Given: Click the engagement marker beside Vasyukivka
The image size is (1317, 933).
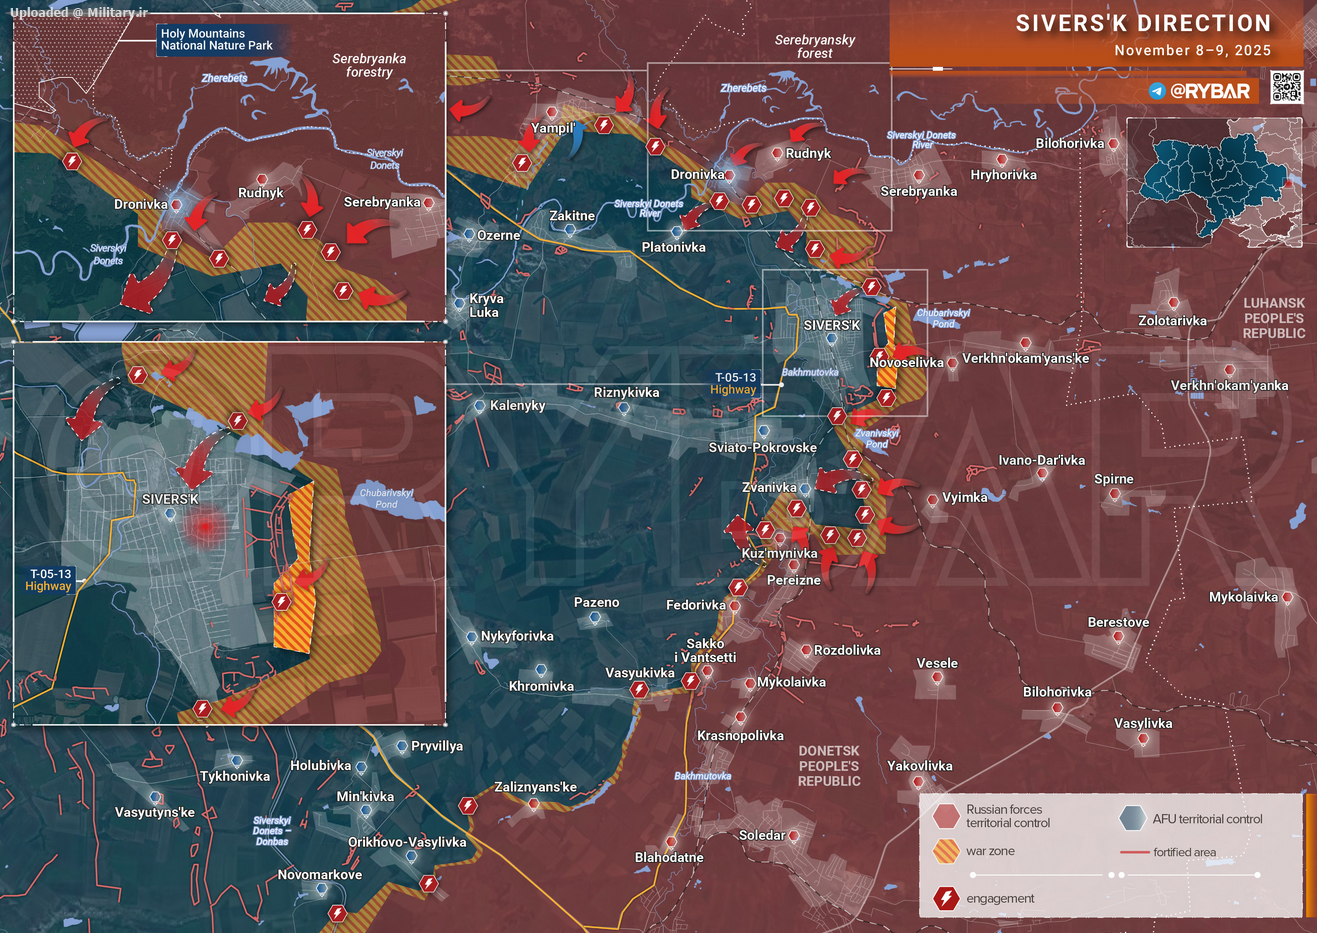Looking at the screenshot, I should click(x=639, y=690).
